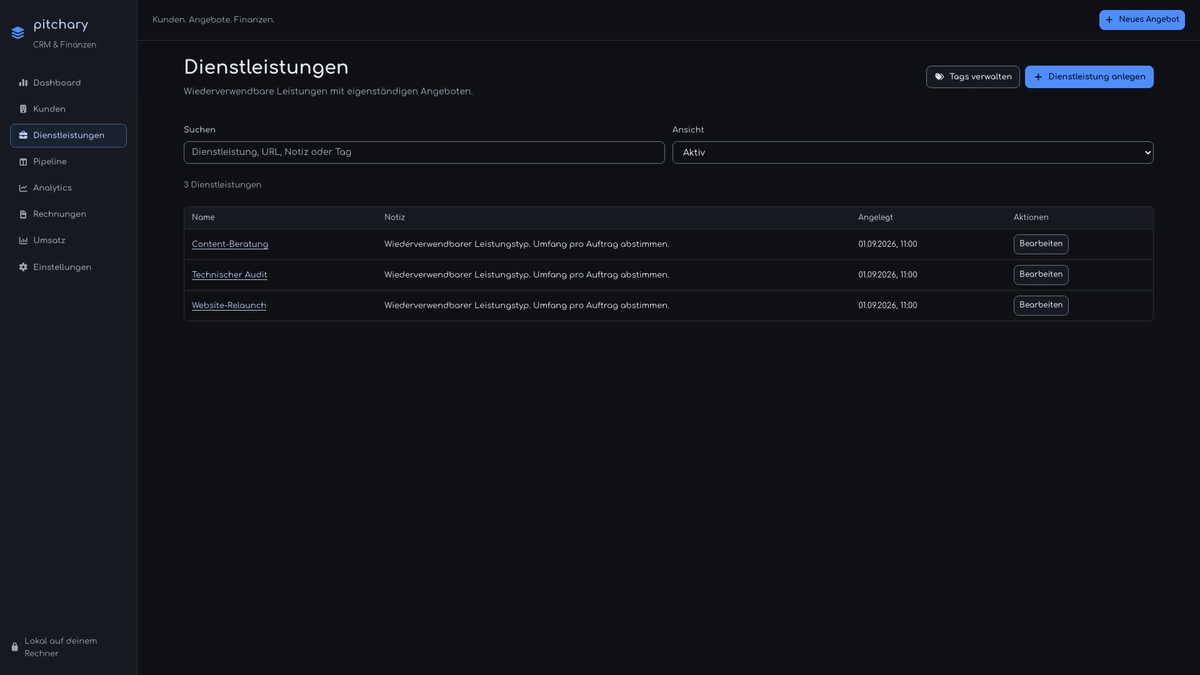Open the Content-Beratung link

point(230,244)
